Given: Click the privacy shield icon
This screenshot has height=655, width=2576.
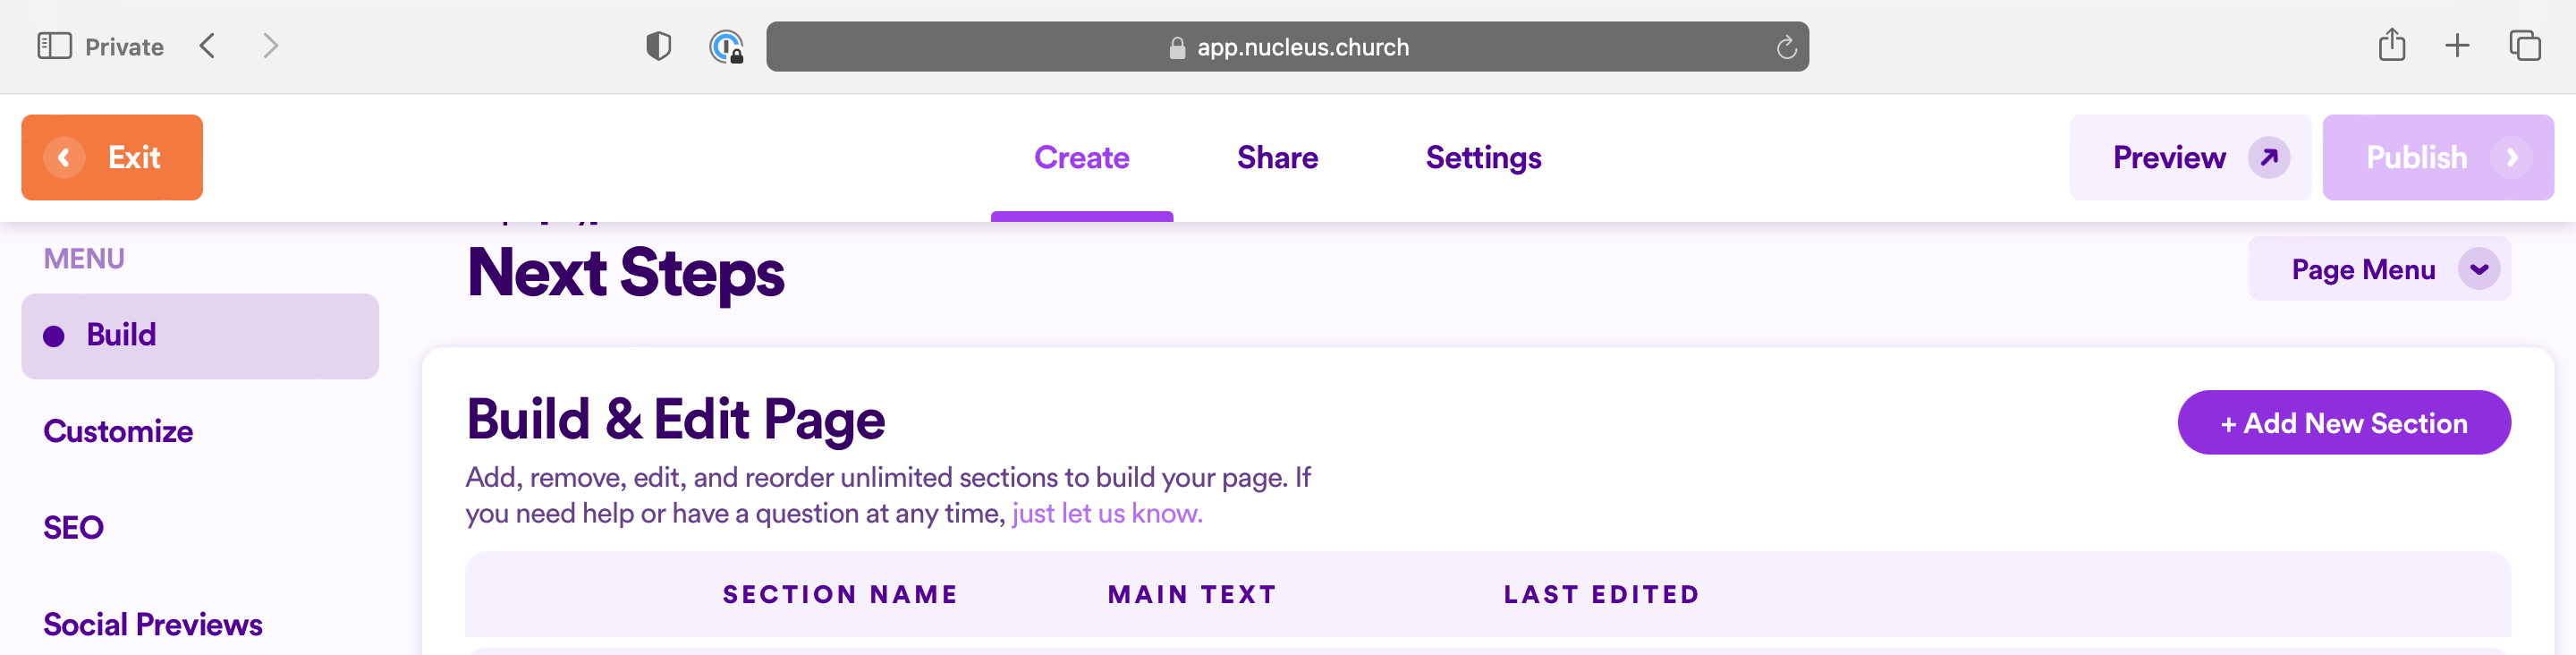Looking at the screenshot, I should tap(659, 46).
